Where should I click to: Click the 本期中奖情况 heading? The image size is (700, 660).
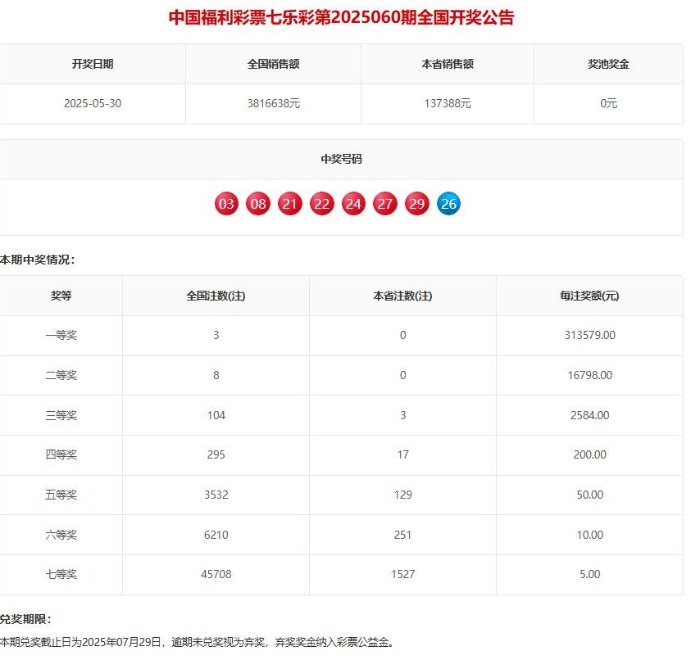[38, 259]
